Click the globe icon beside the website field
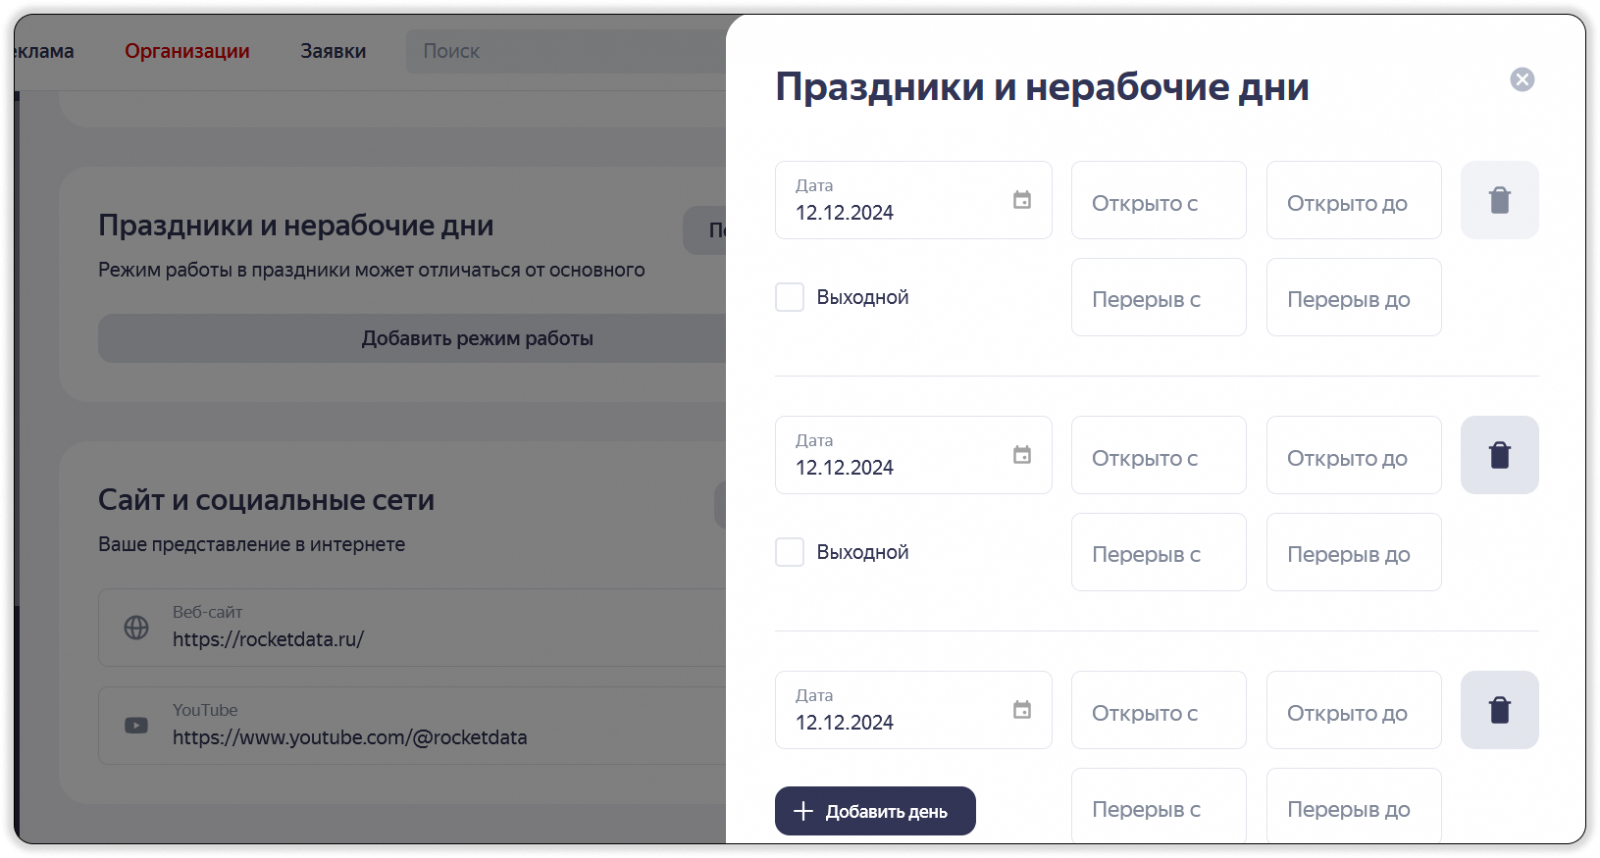The image size is (1600, 858). [136, 628]
